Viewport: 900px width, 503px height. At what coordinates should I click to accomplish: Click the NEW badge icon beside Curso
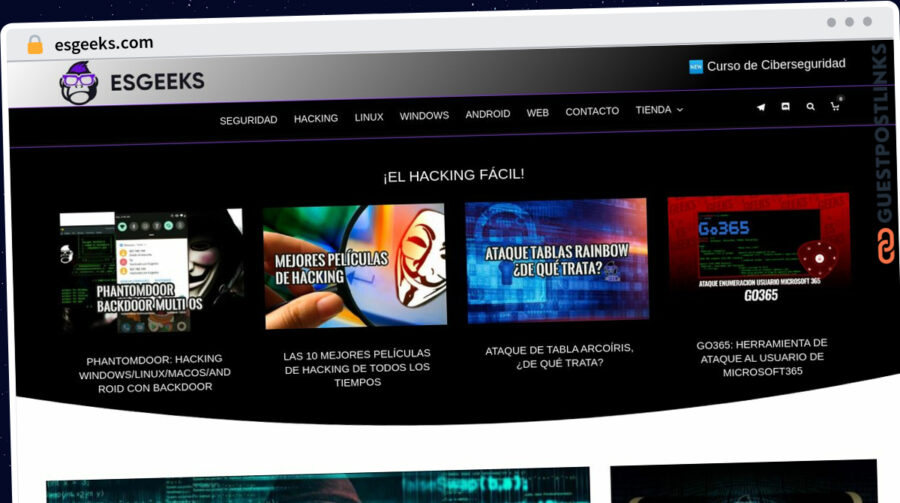696,67
